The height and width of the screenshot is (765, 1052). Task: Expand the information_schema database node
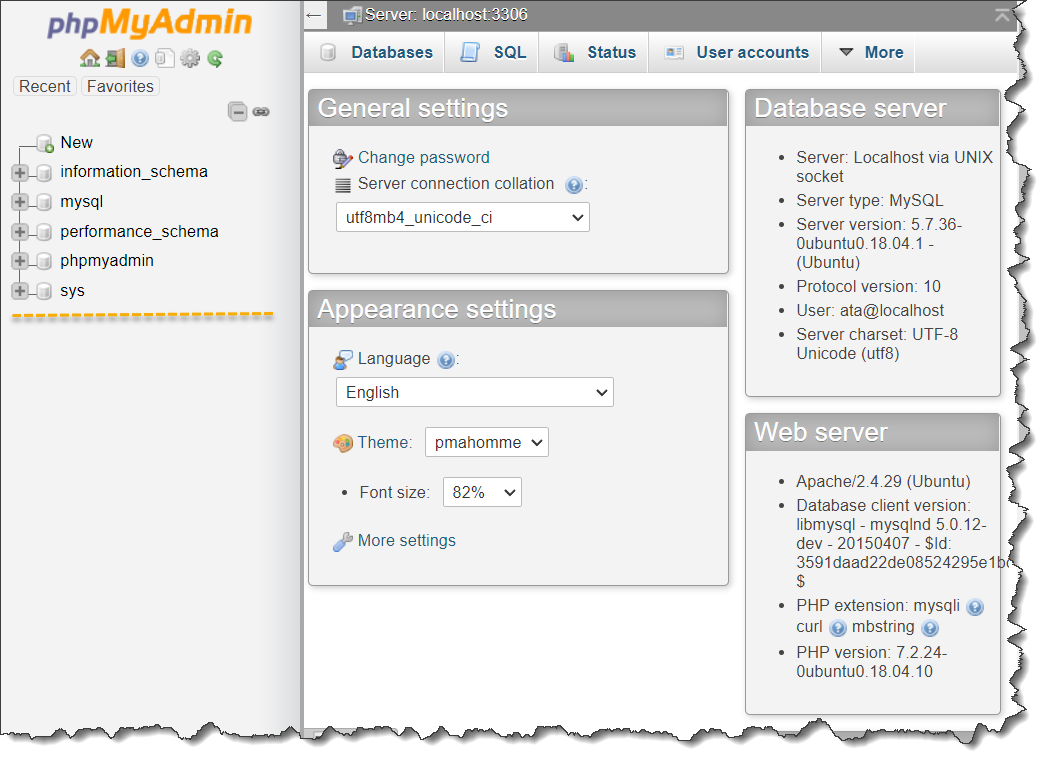pyautogui.click(x=19, y=173)
